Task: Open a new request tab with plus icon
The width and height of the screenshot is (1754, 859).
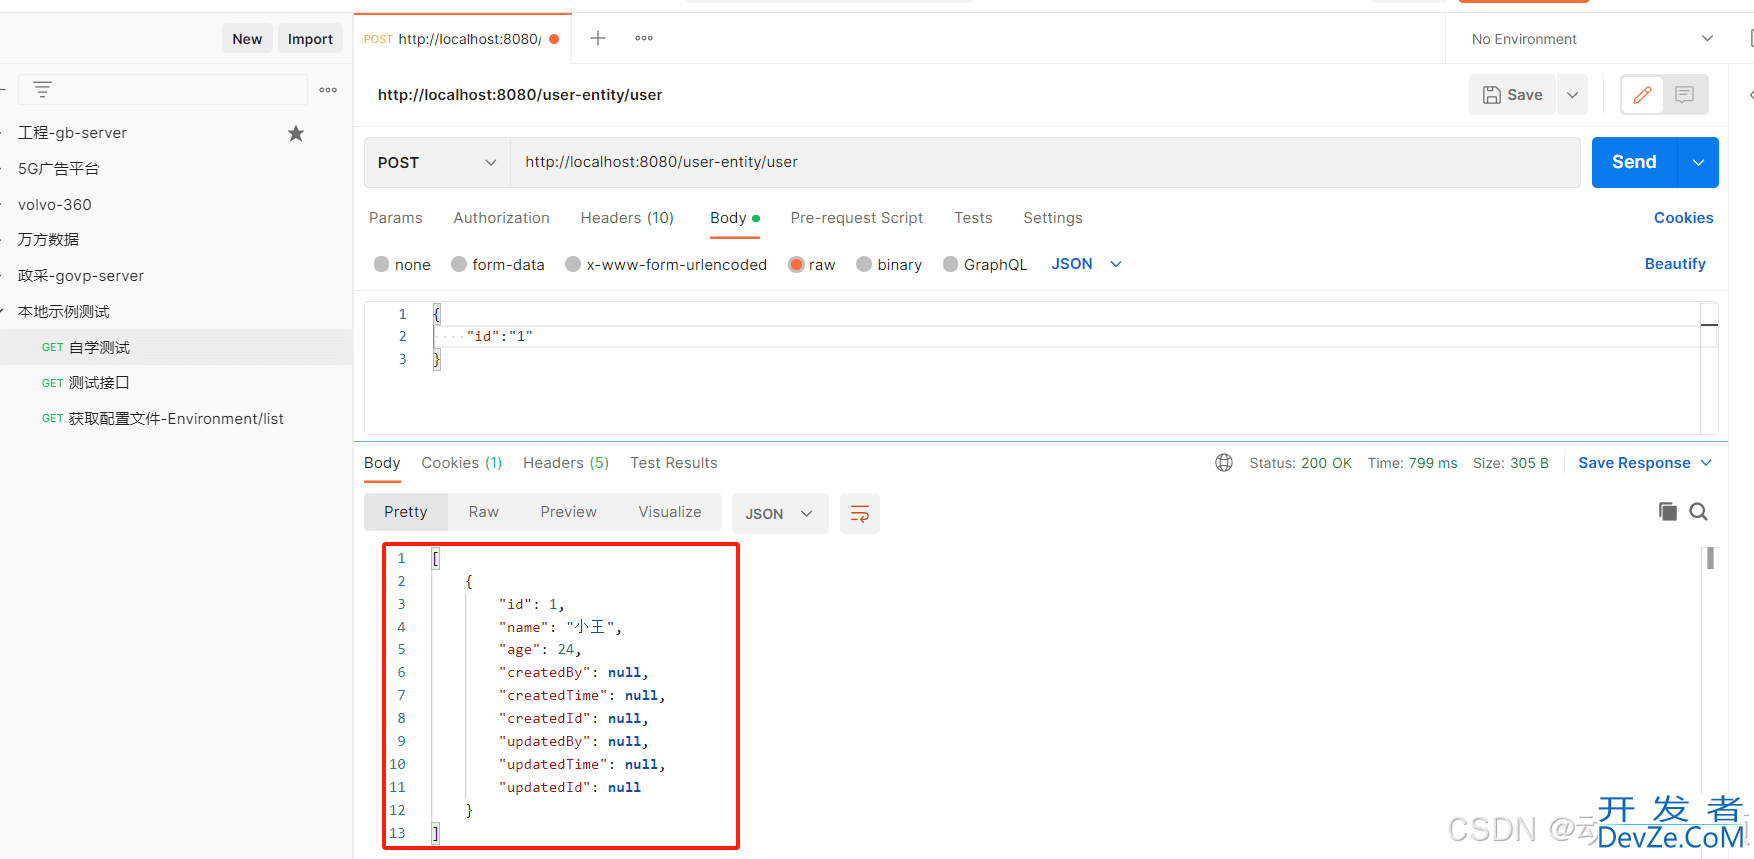Action: pyautogui.click(x=598, y=38)
